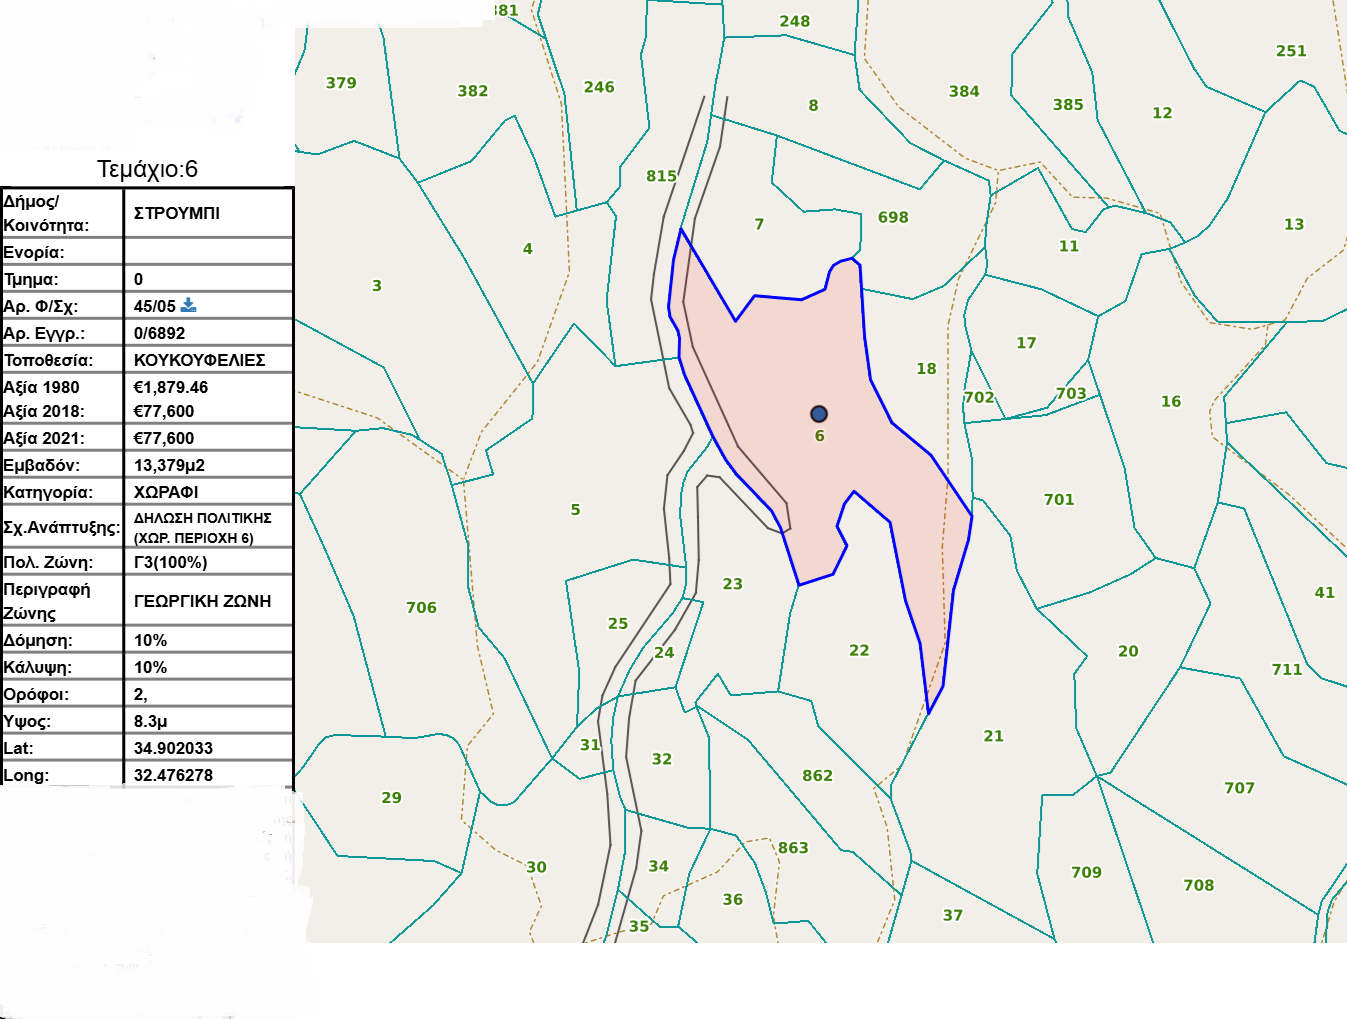Click the registration number 0/6892 value

[x=159, y=333]
